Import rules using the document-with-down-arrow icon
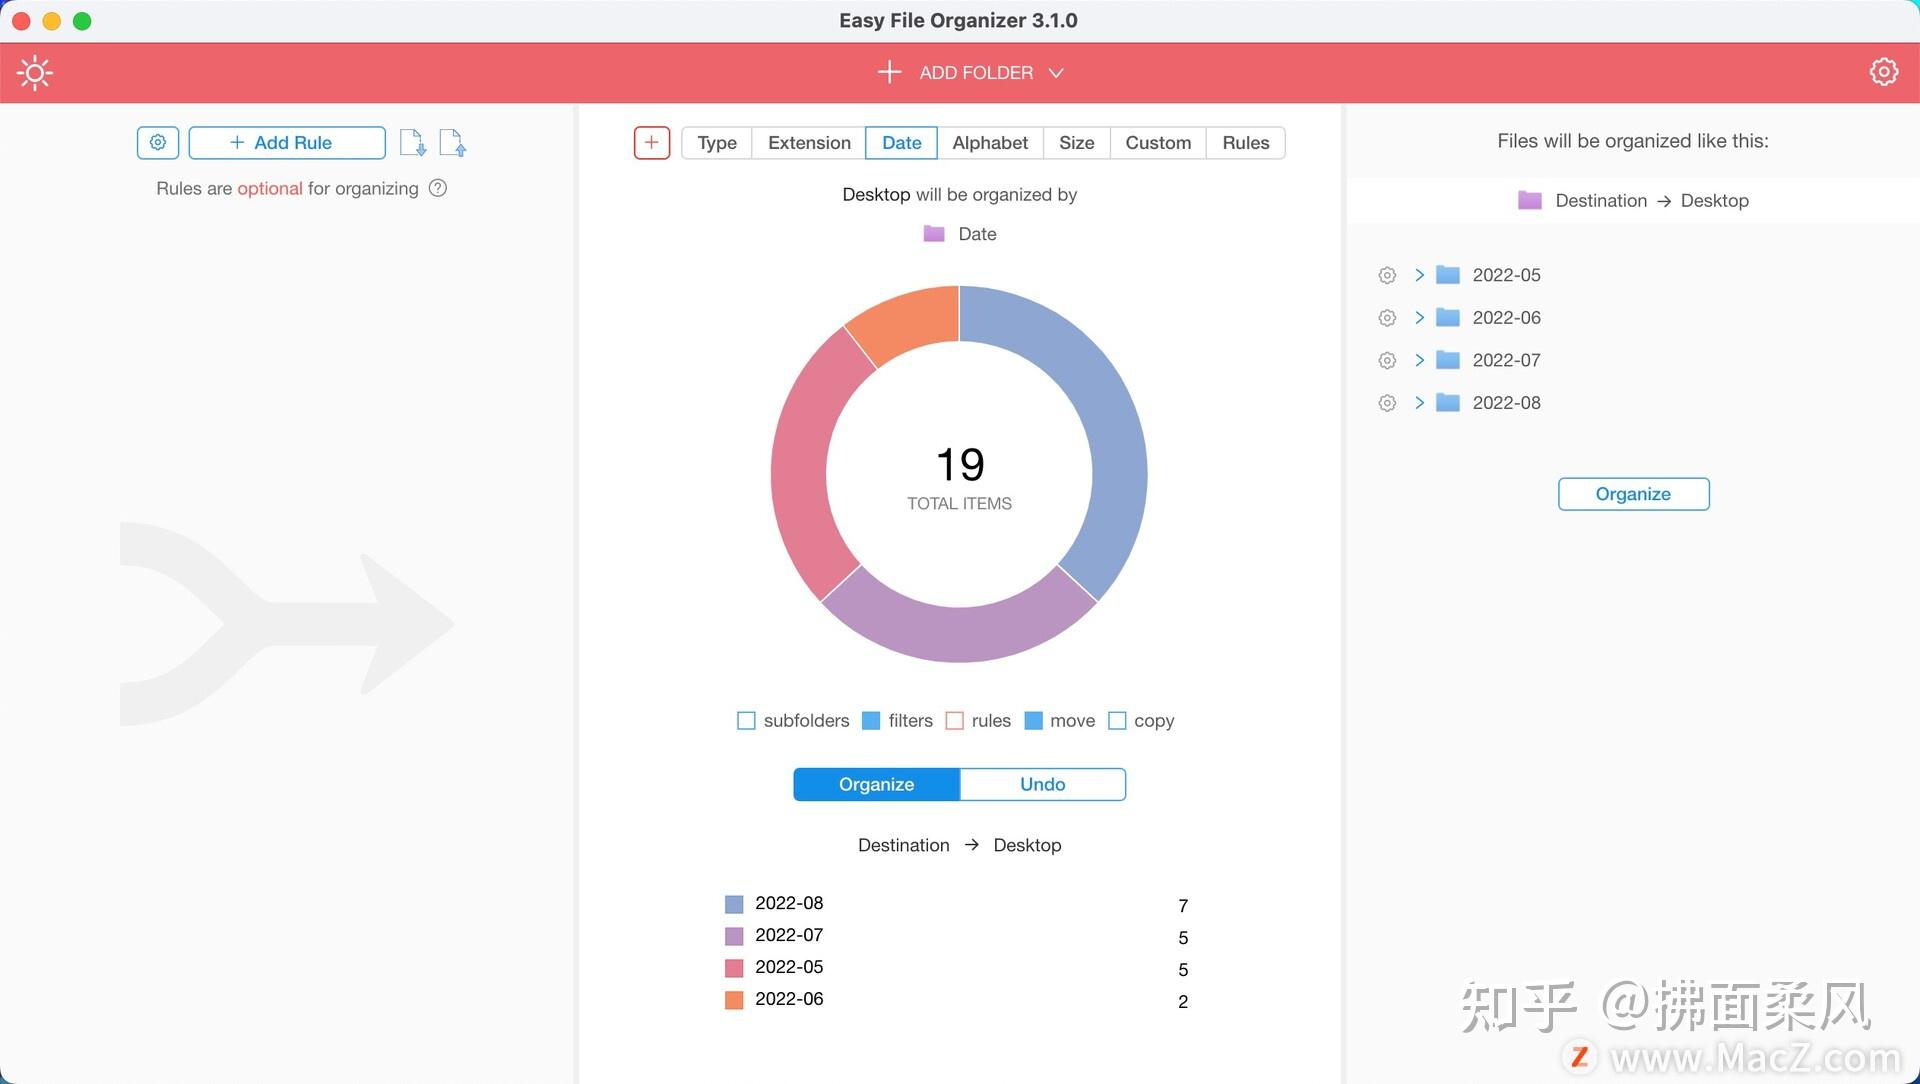The height and width of the screenshot is (1084, 1920). (412, 142)
